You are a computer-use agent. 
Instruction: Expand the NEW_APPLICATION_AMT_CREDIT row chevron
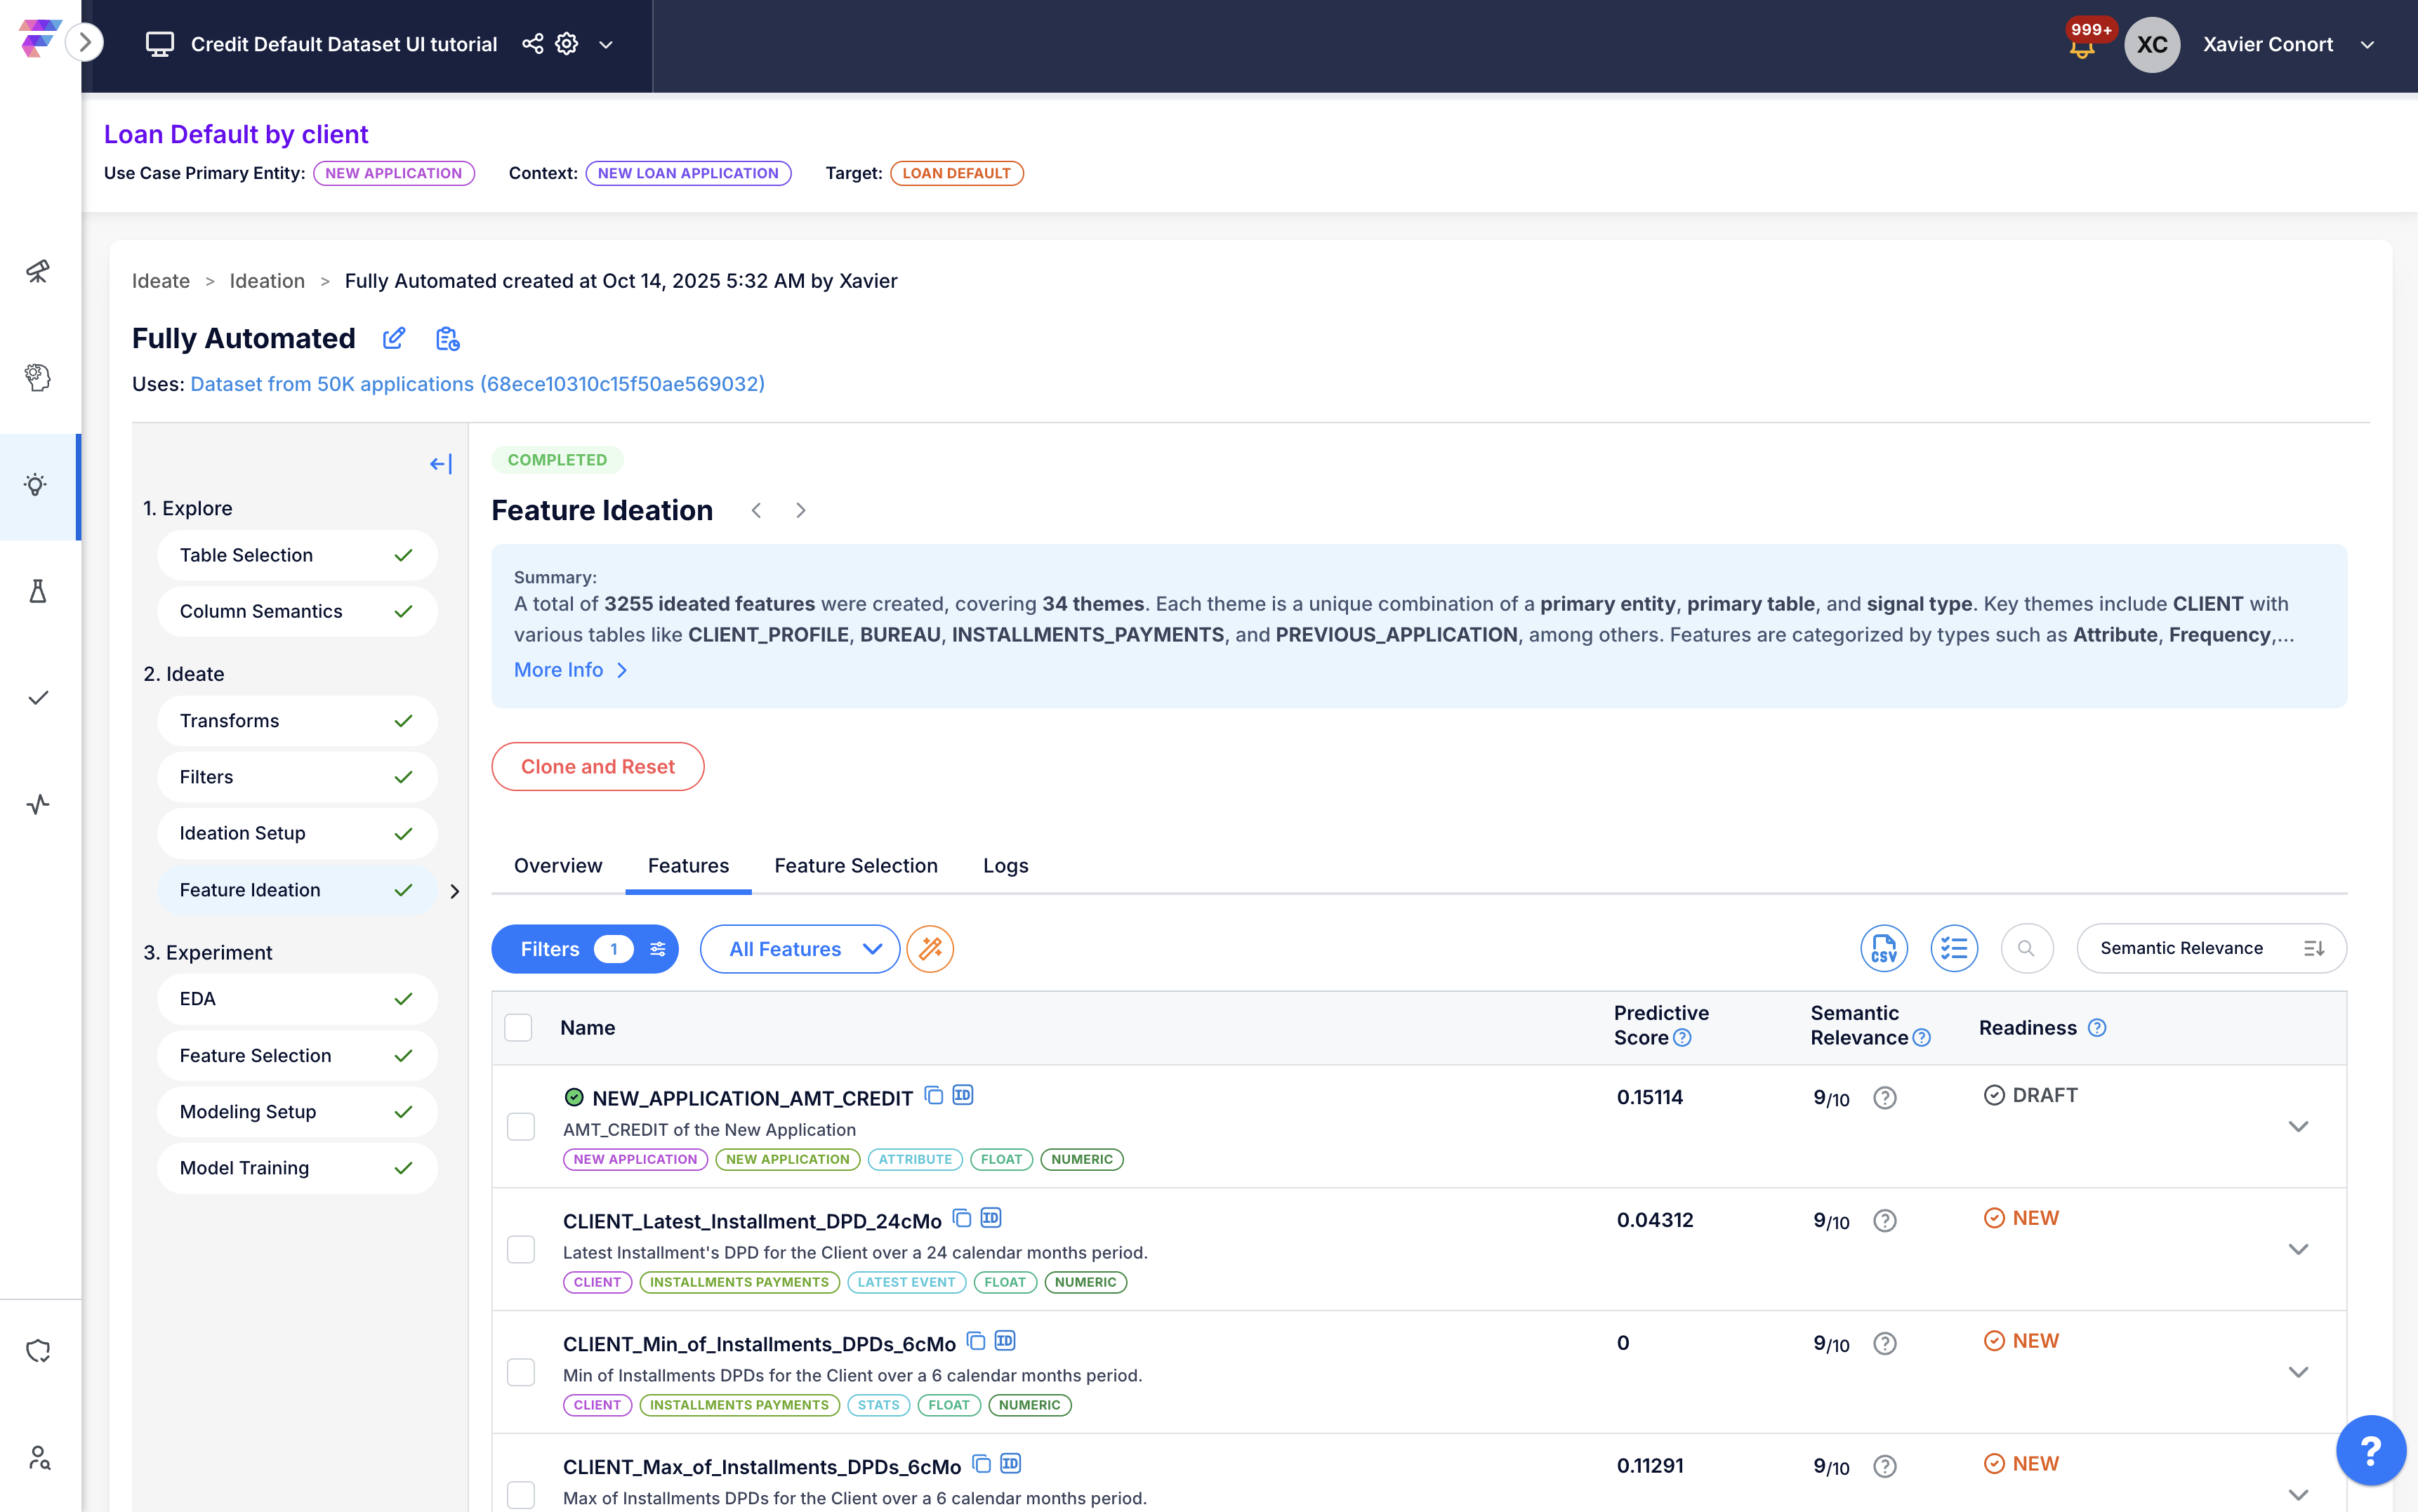point(2298,1126)
